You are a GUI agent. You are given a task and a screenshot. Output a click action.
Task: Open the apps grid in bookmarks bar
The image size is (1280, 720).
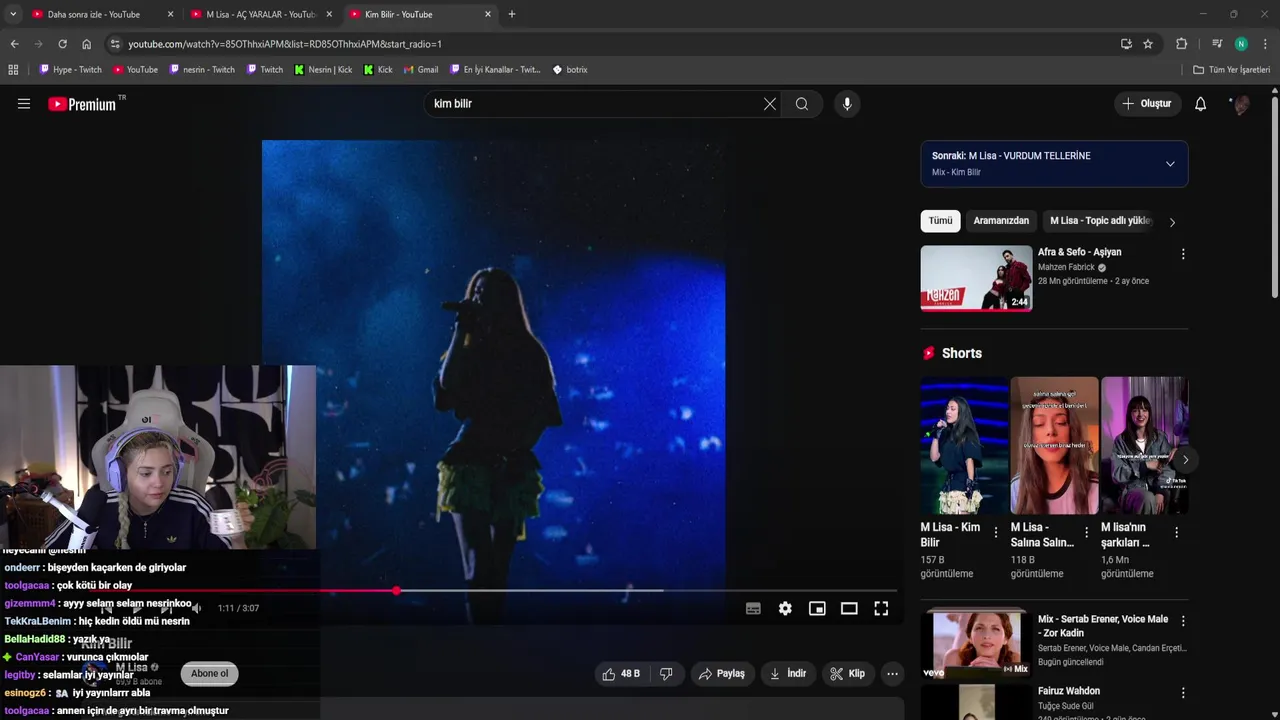(13, 70)
